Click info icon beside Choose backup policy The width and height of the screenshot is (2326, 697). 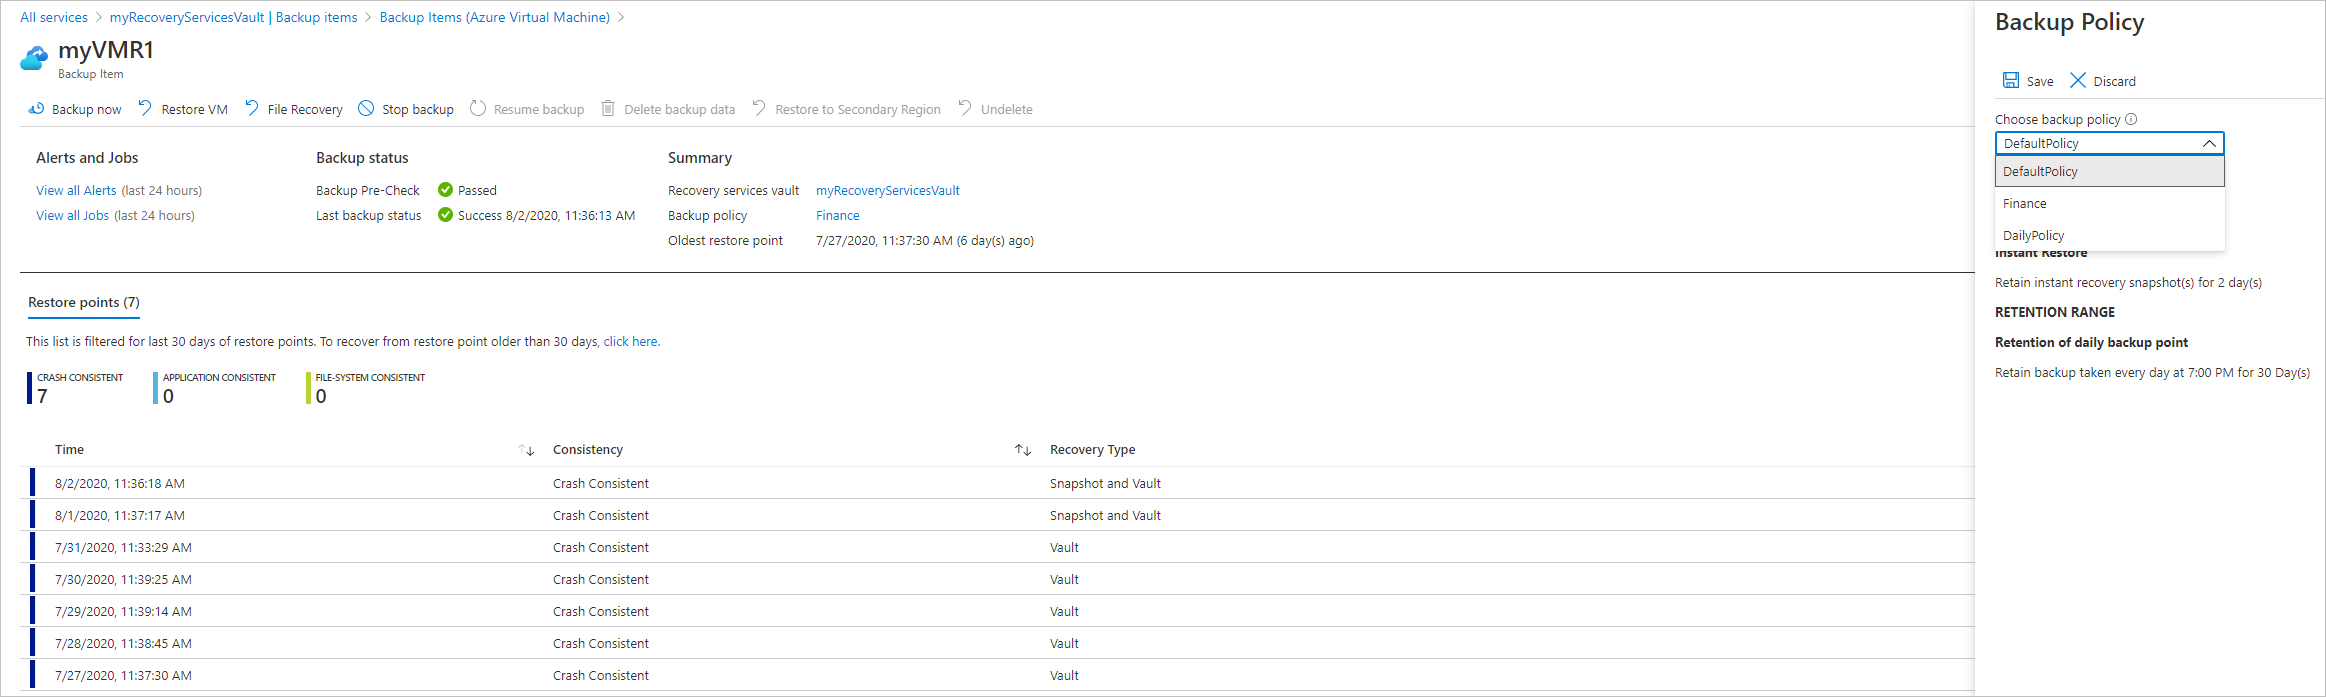[x=2131, y=119]
